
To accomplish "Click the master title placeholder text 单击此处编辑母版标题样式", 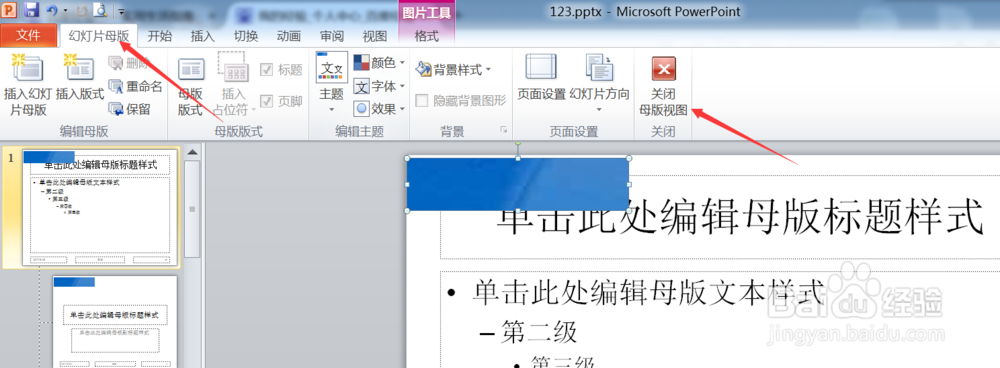I will [739, 217].
